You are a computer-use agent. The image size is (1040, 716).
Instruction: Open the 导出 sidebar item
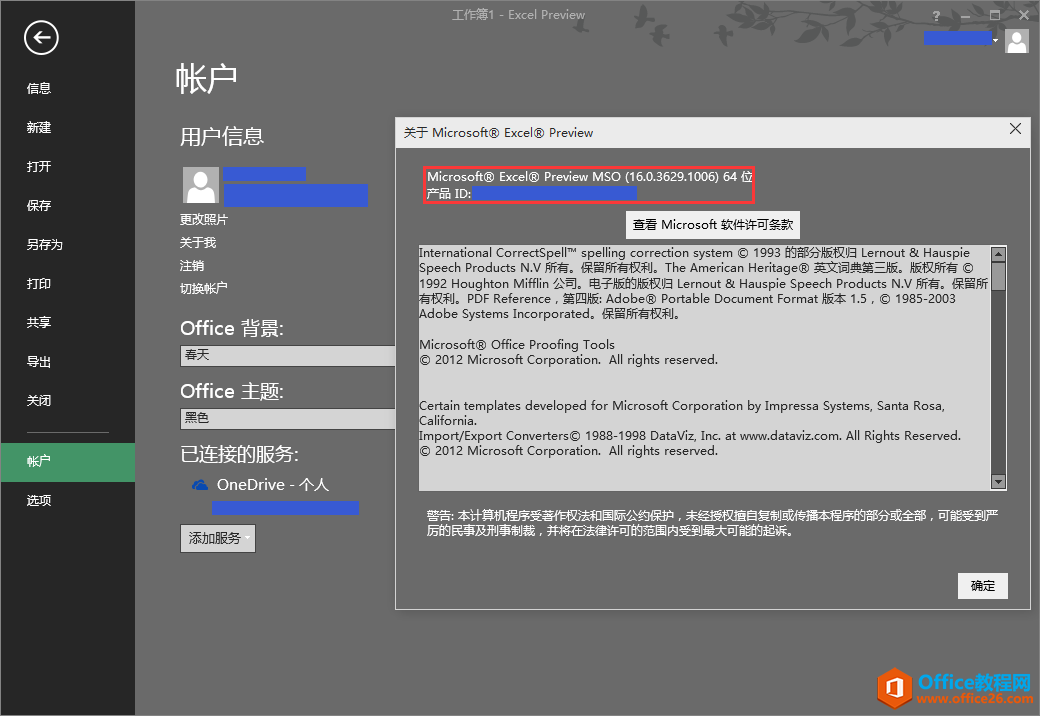coord(38,361)
